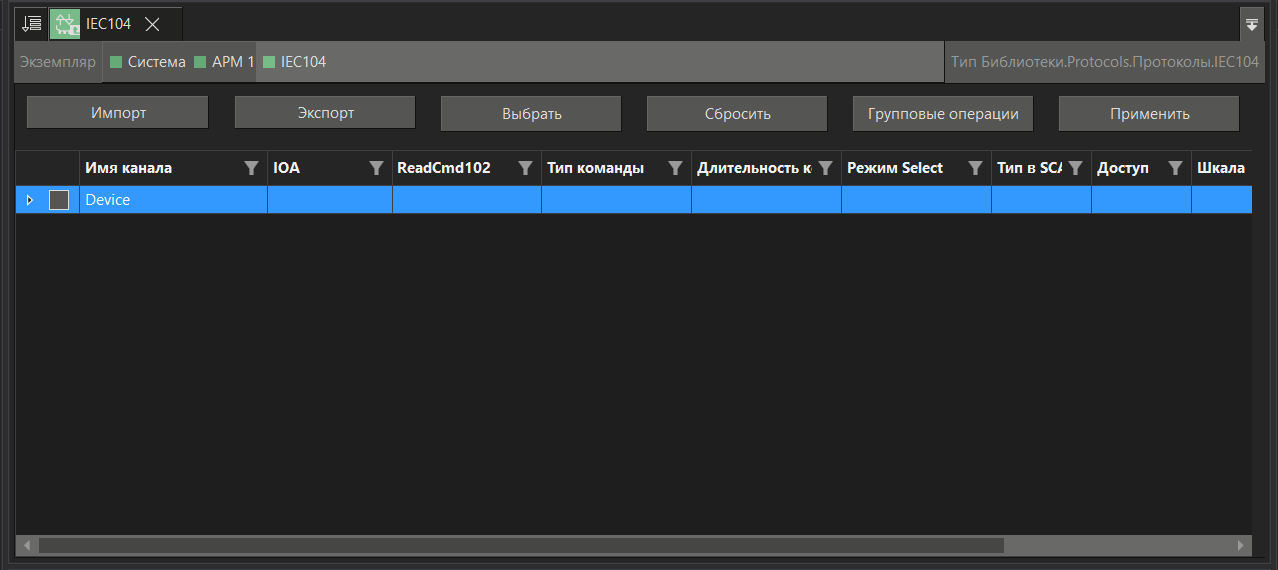Expand the Device tree row
1278x570 pixels.
click(30, 200)
